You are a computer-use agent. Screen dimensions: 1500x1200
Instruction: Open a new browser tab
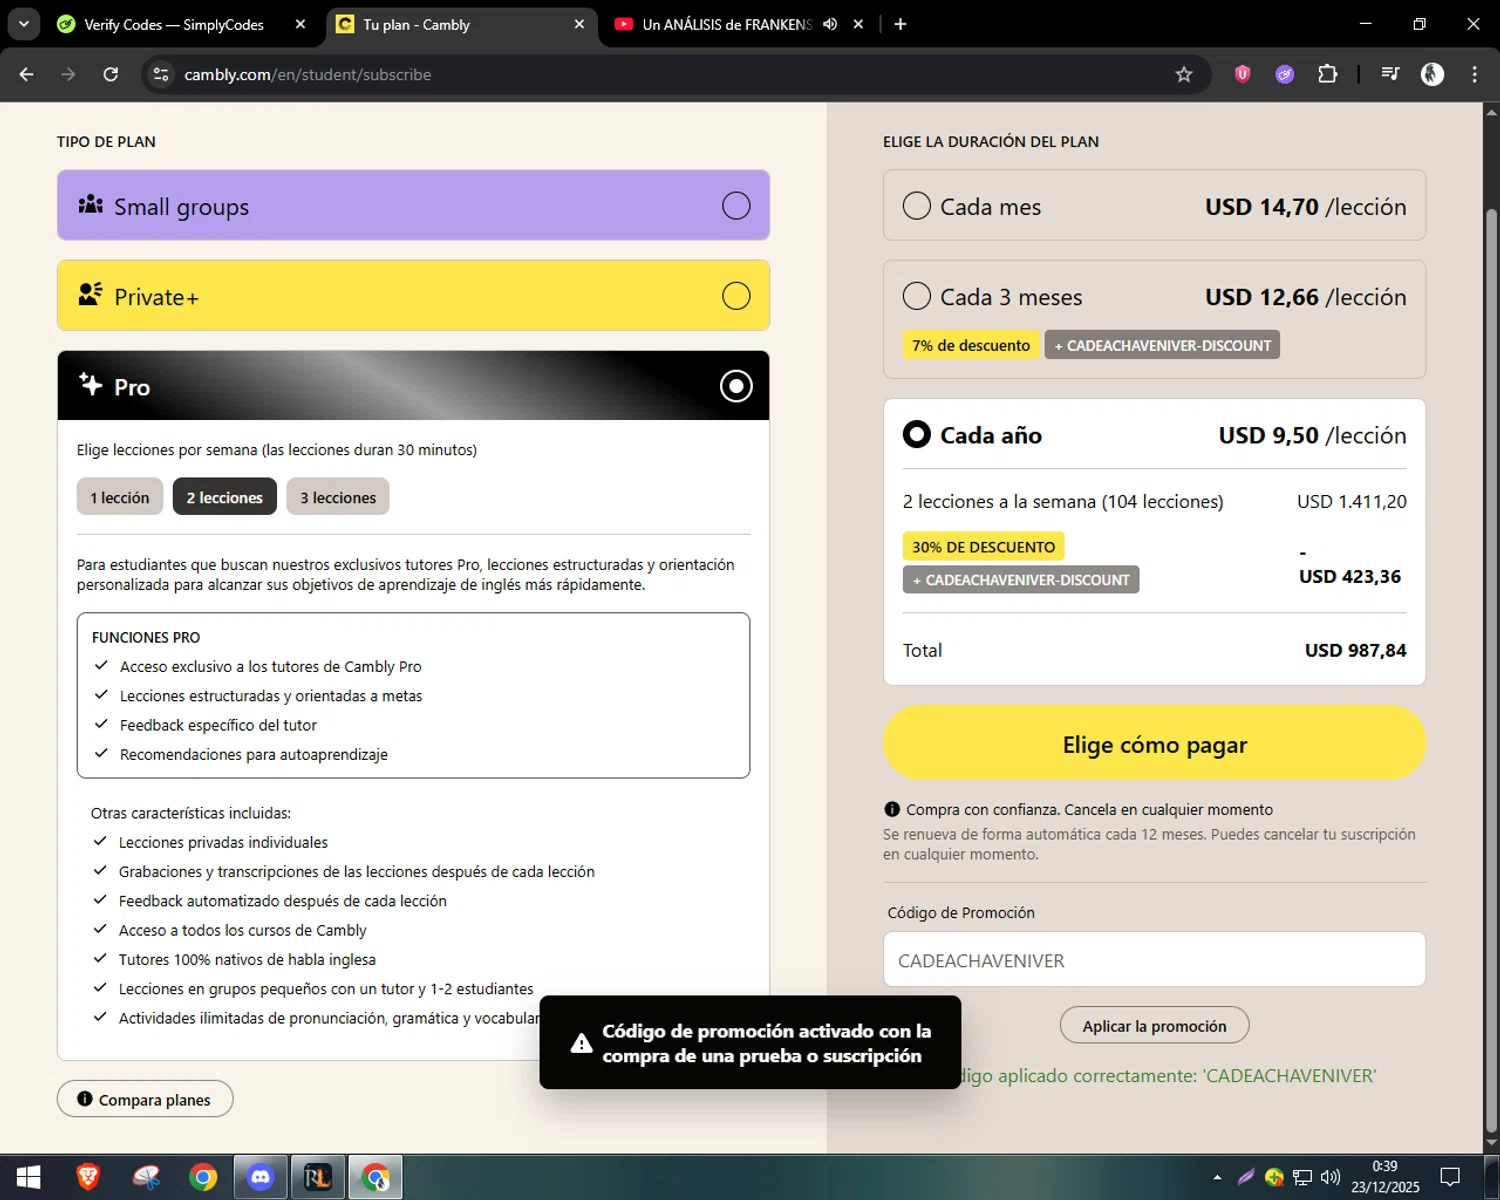click(x=900, y=24)
